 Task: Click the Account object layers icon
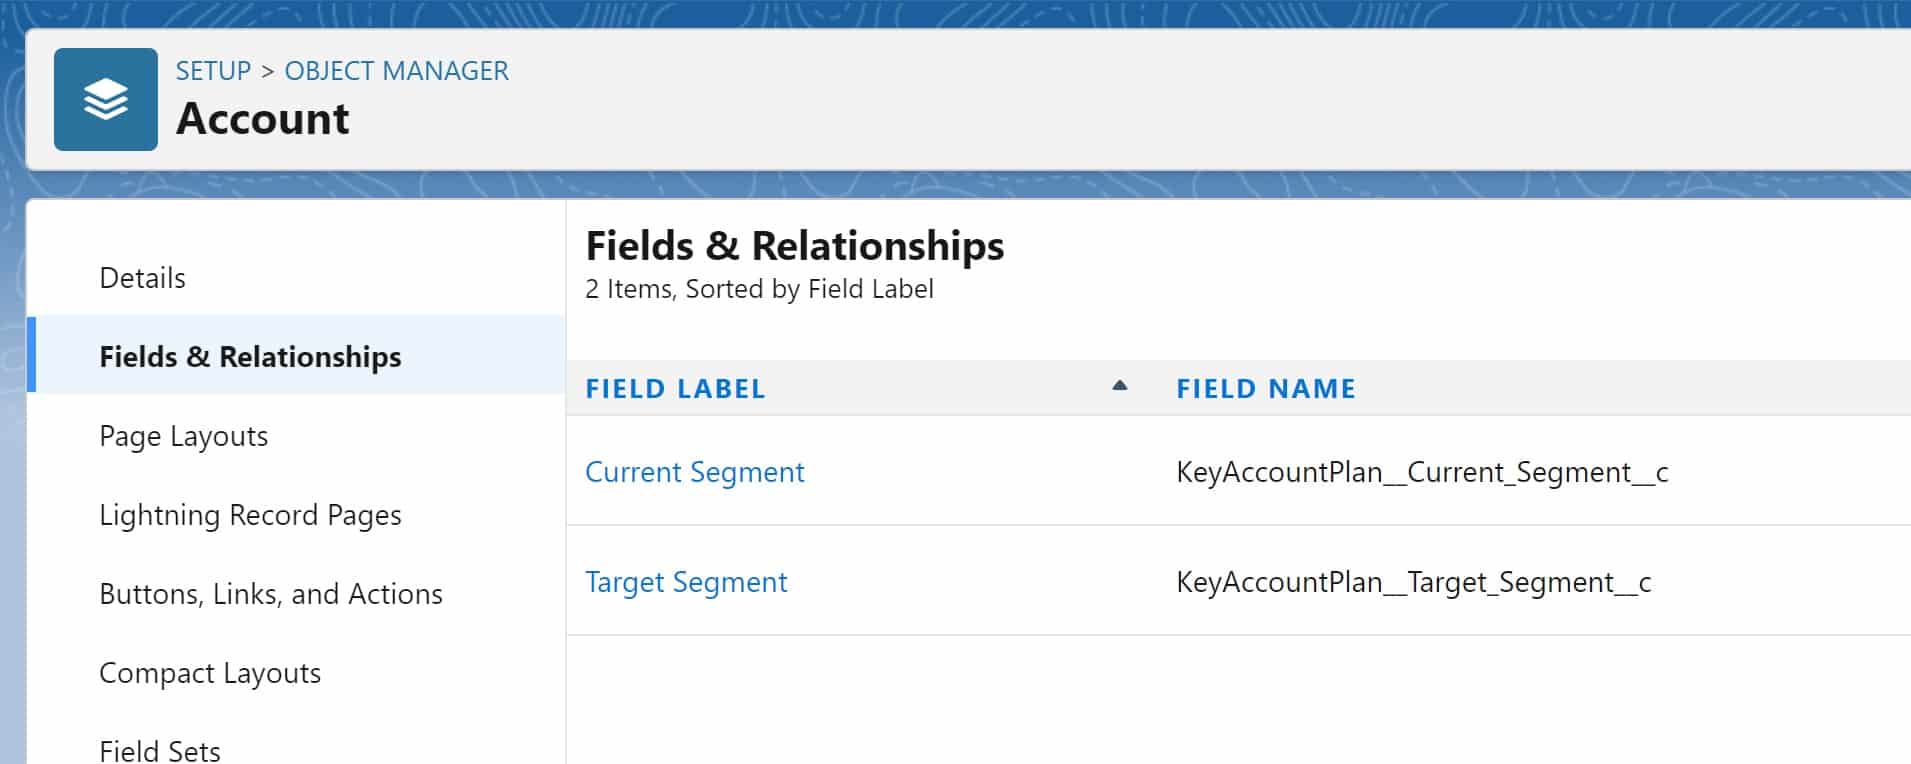click(x=105, y=98)
